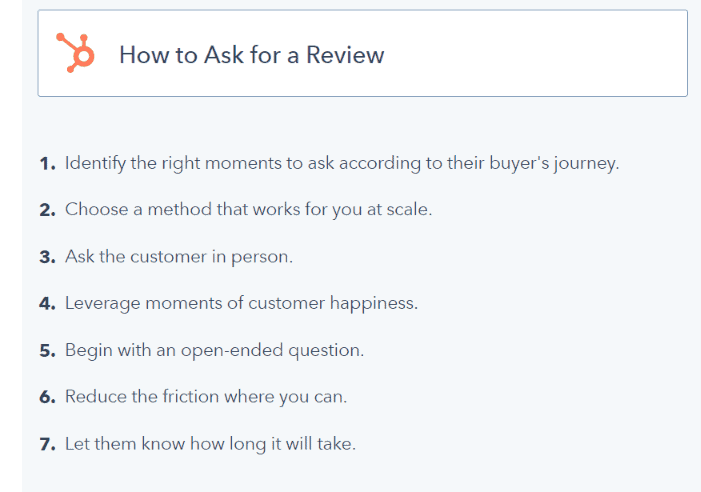Image resolution: width=701 pixels, height=492 pixels.
Task: Click the bold number 2 list marker
Action: 47,210
